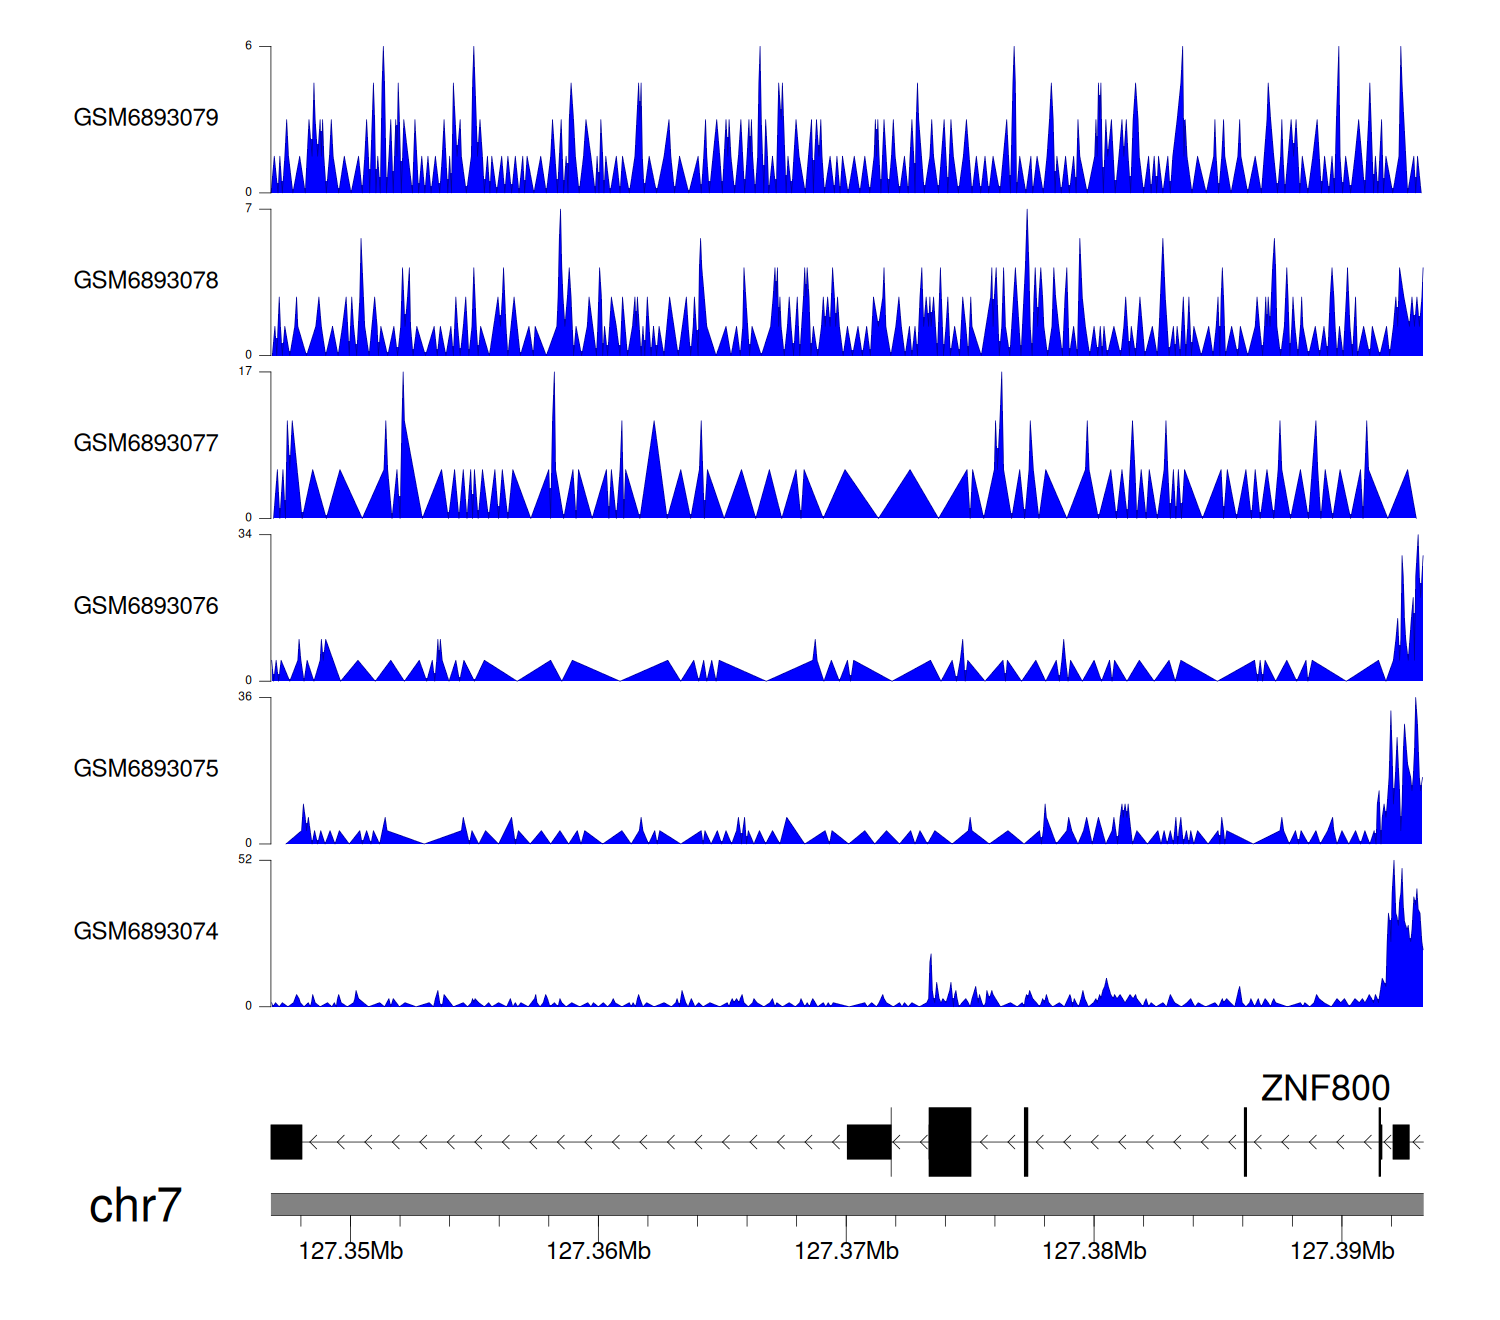Select the GSM6893074 track name
Image resolution: width=1500 pixels, height=1320 pixels.
[x=146, y=932]
